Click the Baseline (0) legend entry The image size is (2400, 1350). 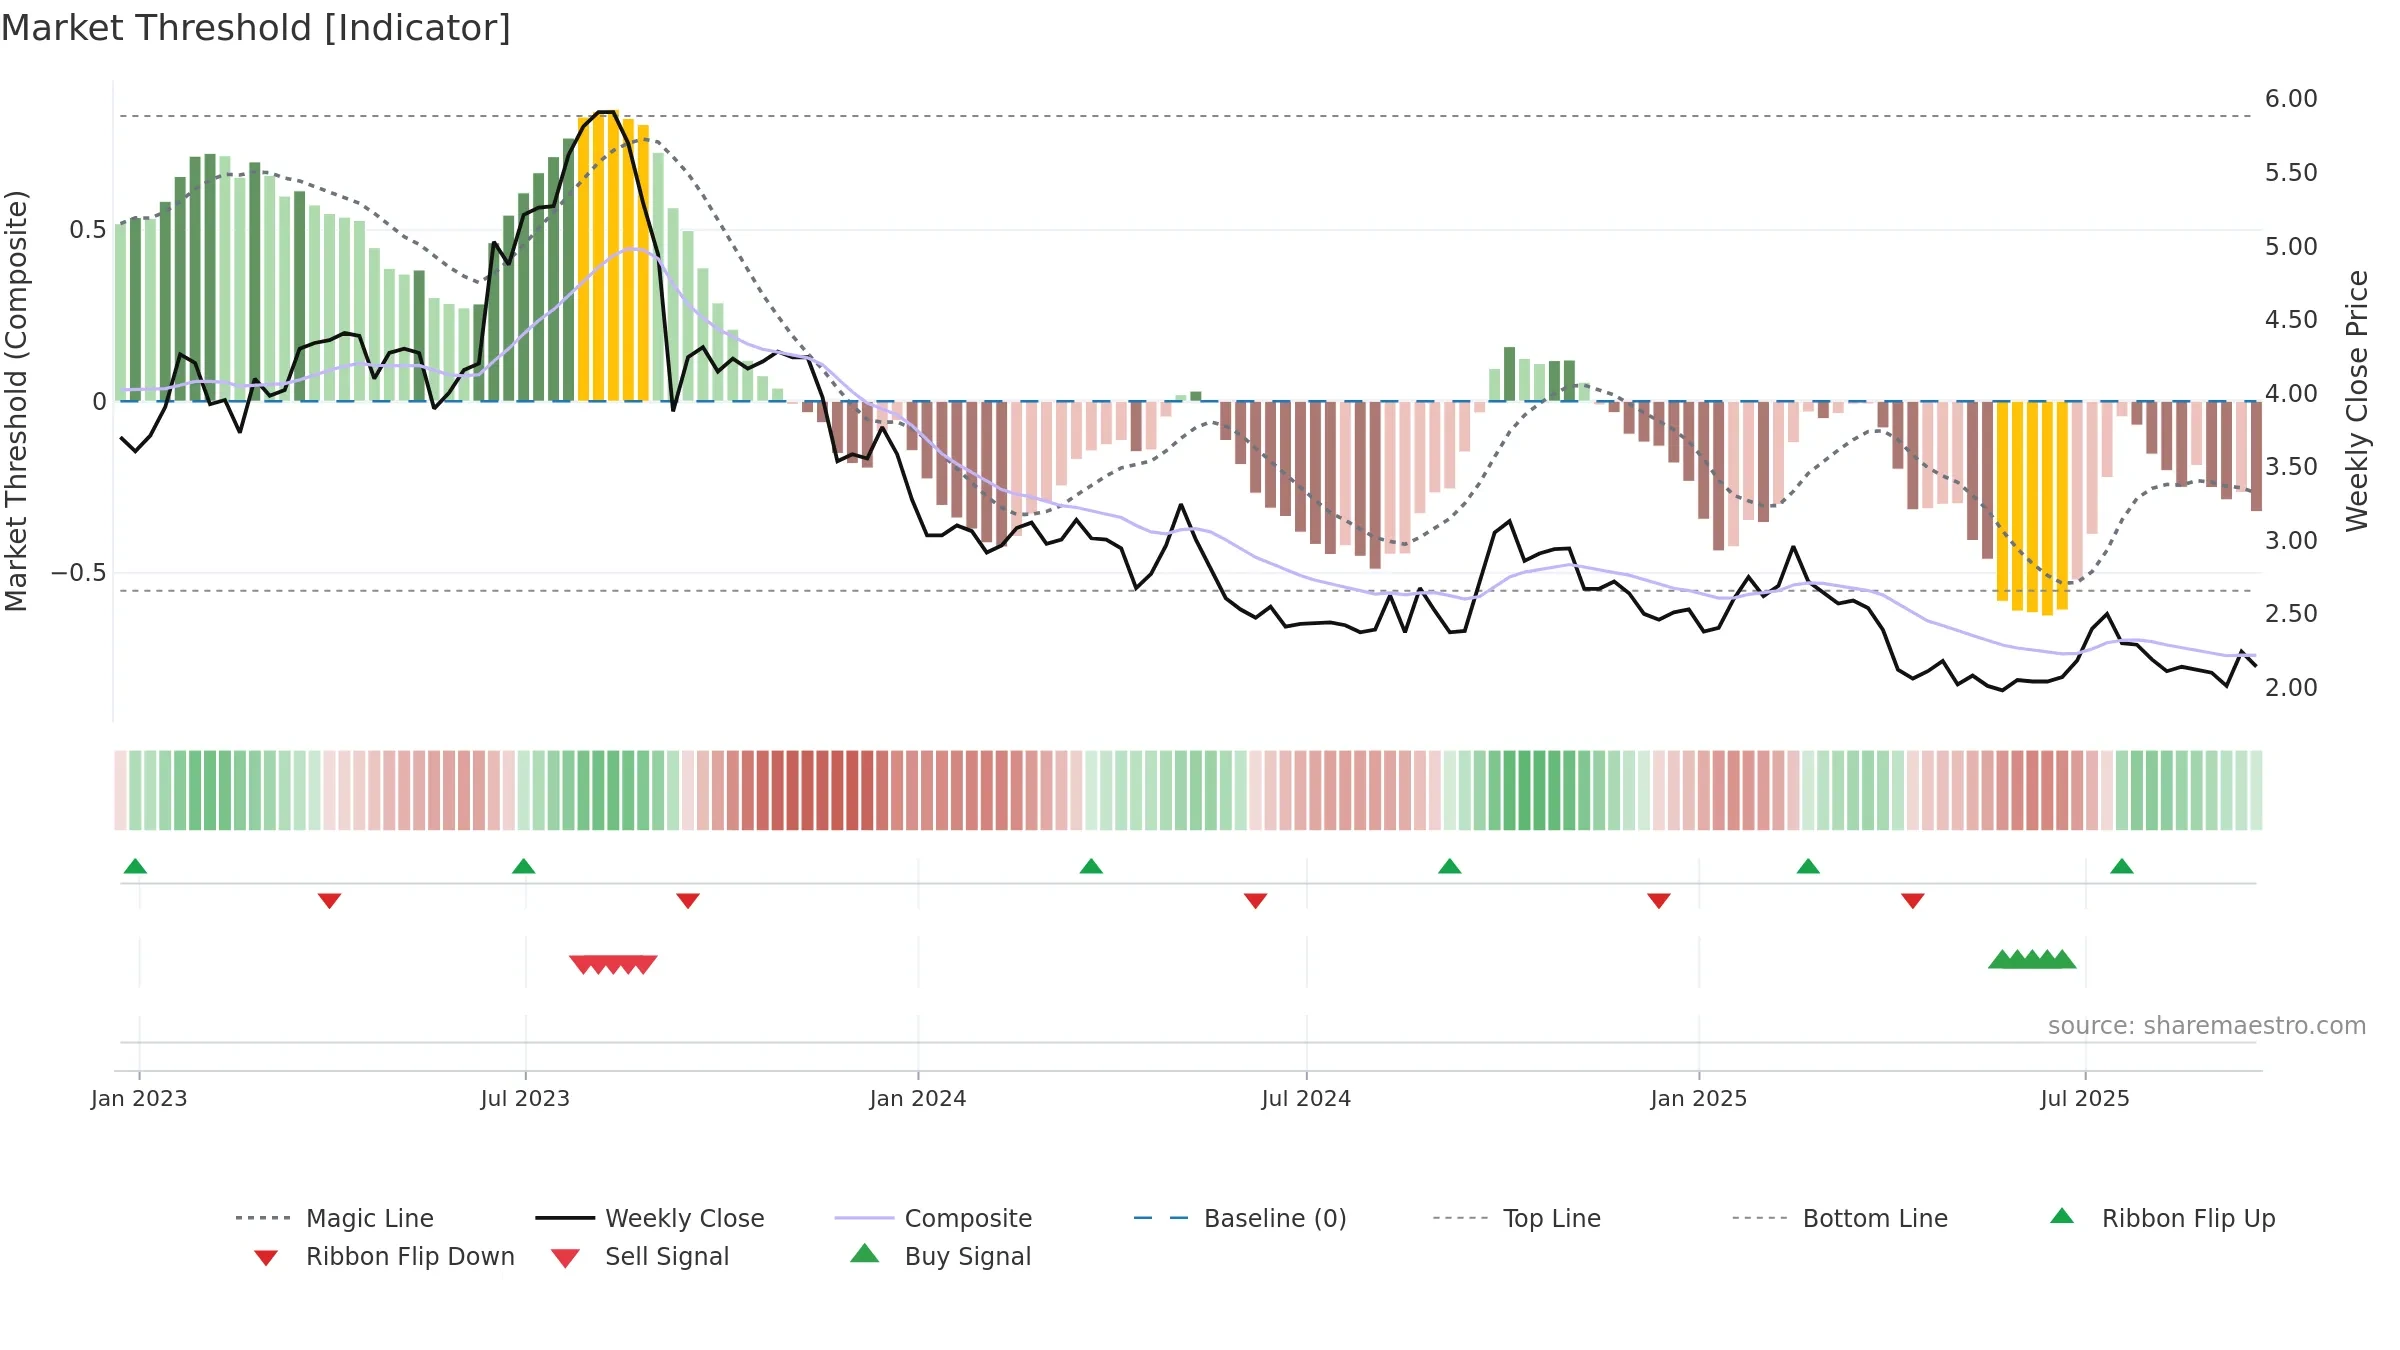1240,1218
